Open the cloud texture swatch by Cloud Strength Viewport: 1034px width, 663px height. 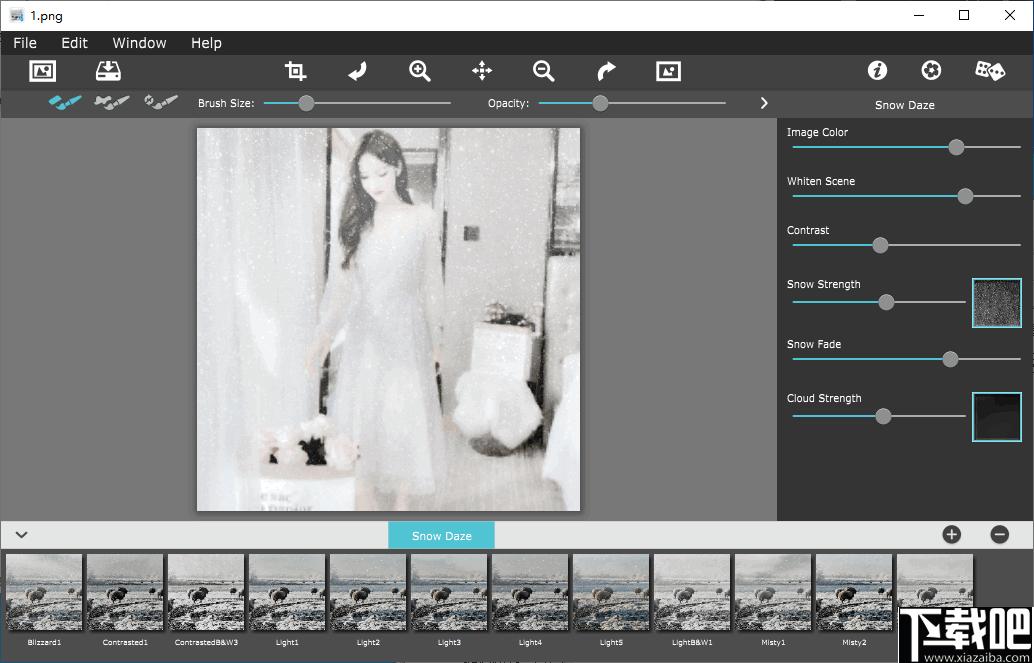tap(996, 416)
